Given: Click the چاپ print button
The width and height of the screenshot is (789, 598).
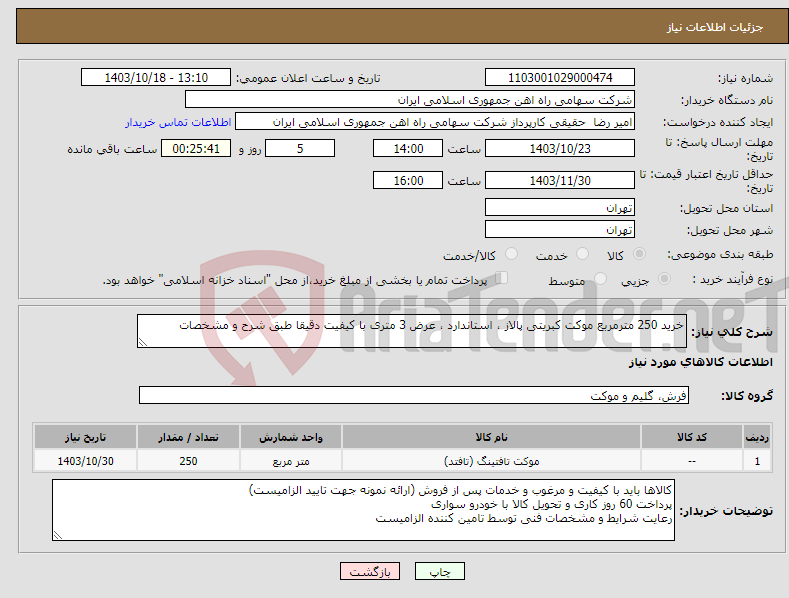Looking at the screenshot, I should 440,571.
